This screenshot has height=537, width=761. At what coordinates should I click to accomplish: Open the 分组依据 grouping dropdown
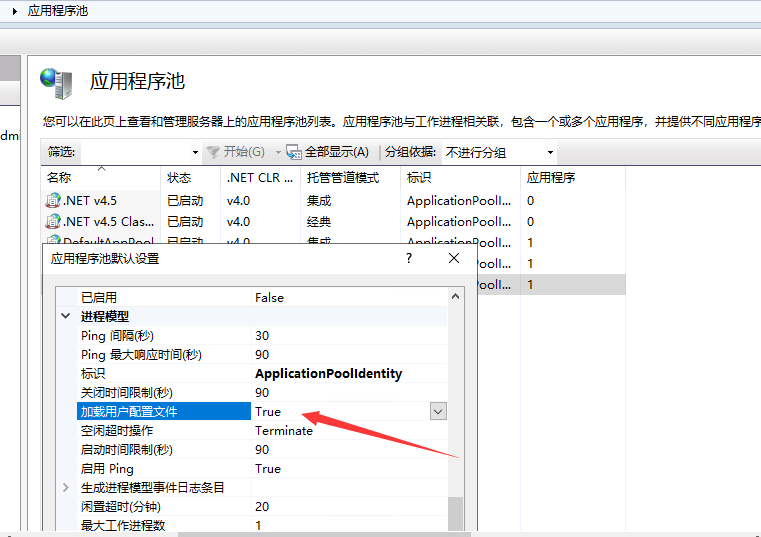point(549,152)
